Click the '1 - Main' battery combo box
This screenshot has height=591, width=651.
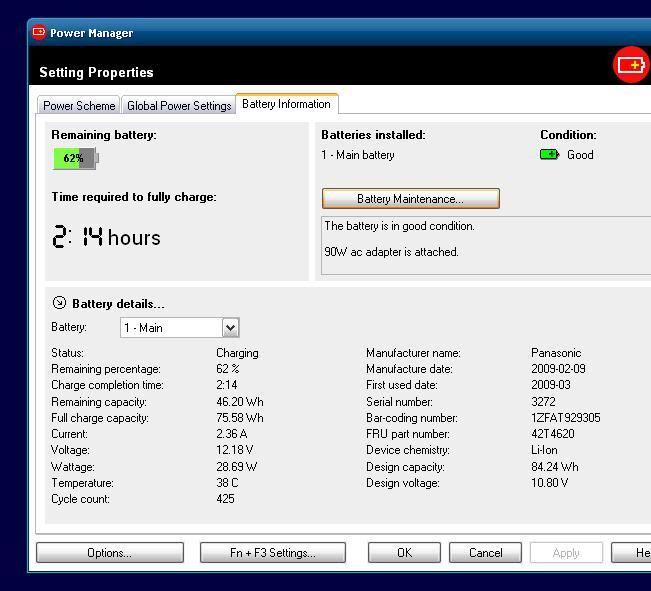(170, 328)
